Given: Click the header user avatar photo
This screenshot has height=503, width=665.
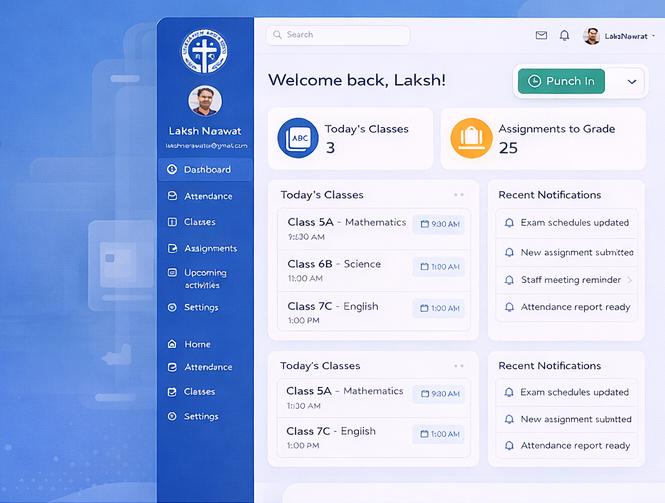Looking at the screenshot, I should (591, 36).
